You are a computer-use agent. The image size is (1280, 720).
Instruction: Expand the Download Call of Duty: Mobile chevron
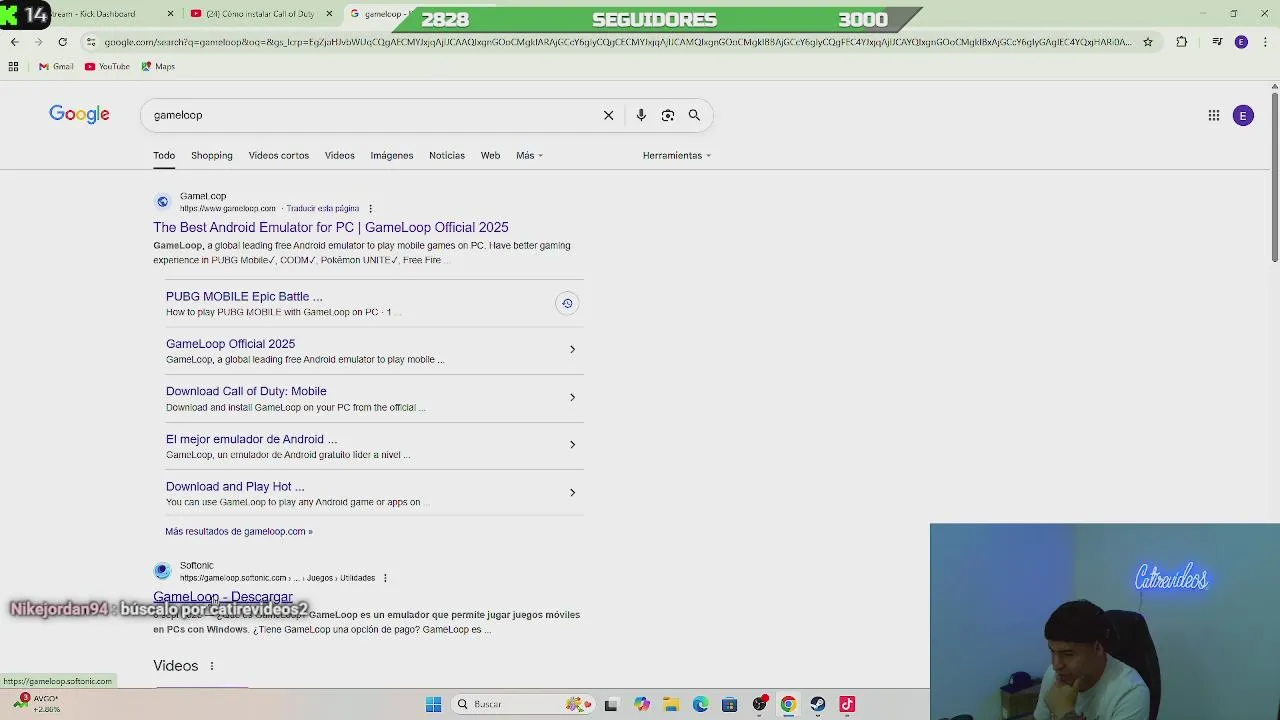click(x=572, y=397)
